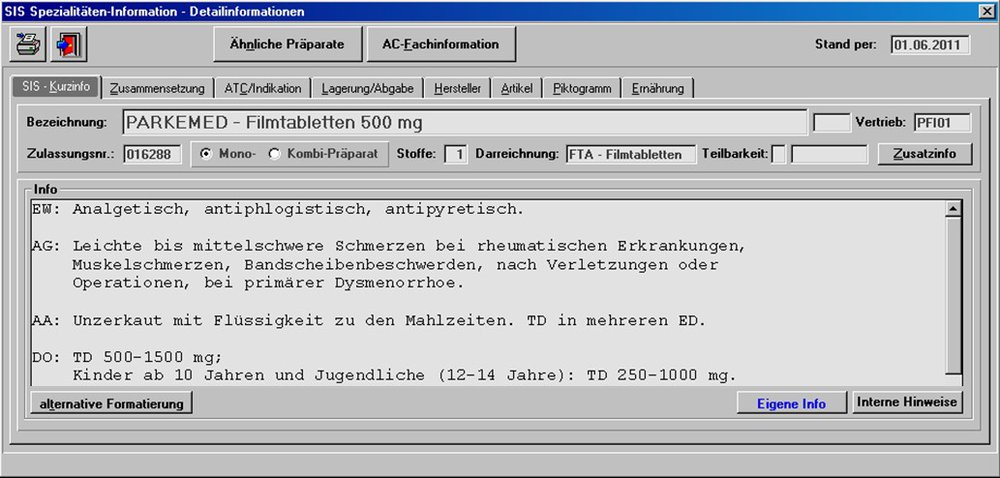Viewport: 1000px width, 478px height.
Task: Click the DO: TD 500-1500 mg line
Action: pyautogui.click(x=127, y=357)
